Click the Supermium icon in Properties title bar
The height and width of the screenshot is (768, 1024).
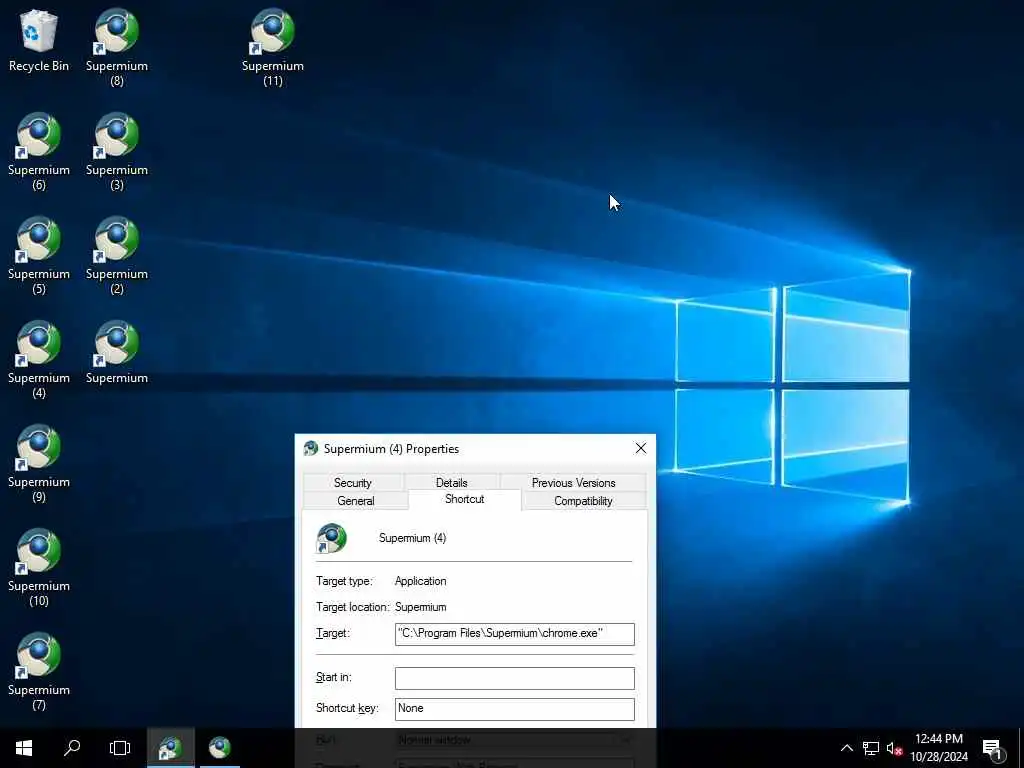(311, 448)
